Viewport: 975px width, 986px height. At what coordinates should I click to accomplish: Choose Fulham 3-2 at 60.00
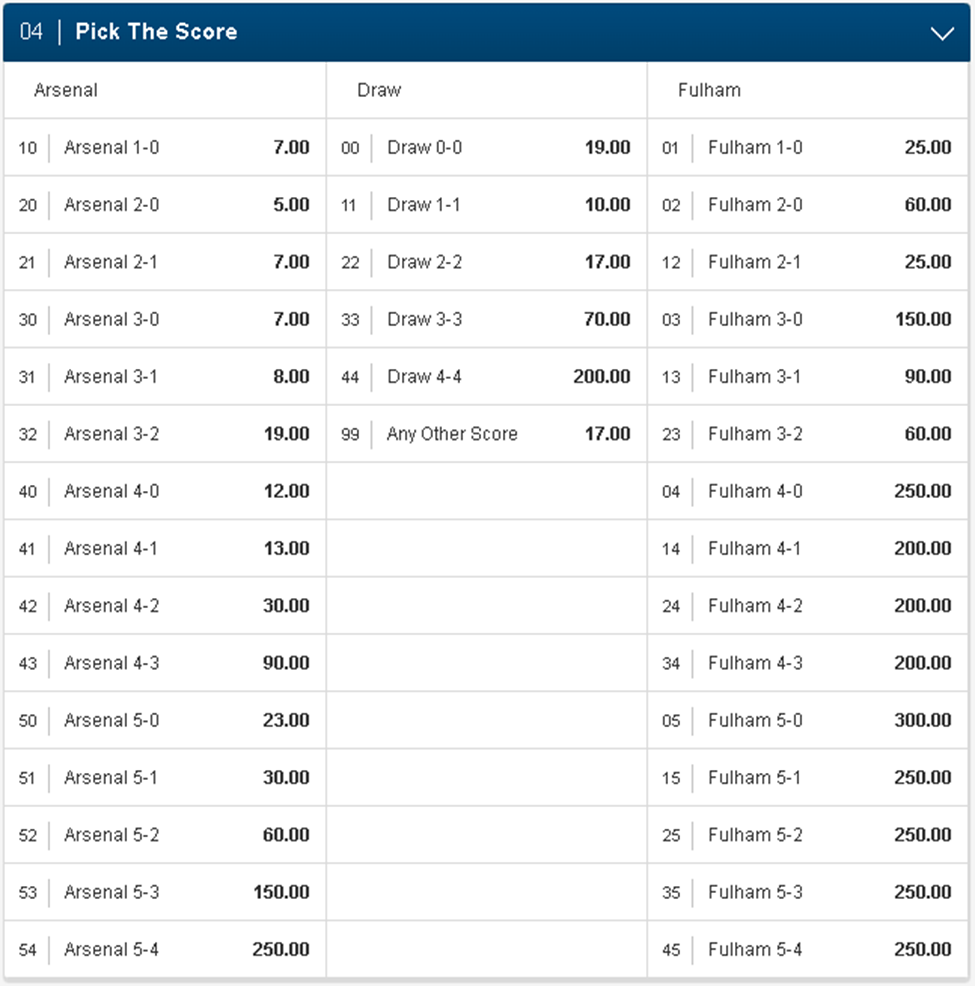[x=808, y=433]
